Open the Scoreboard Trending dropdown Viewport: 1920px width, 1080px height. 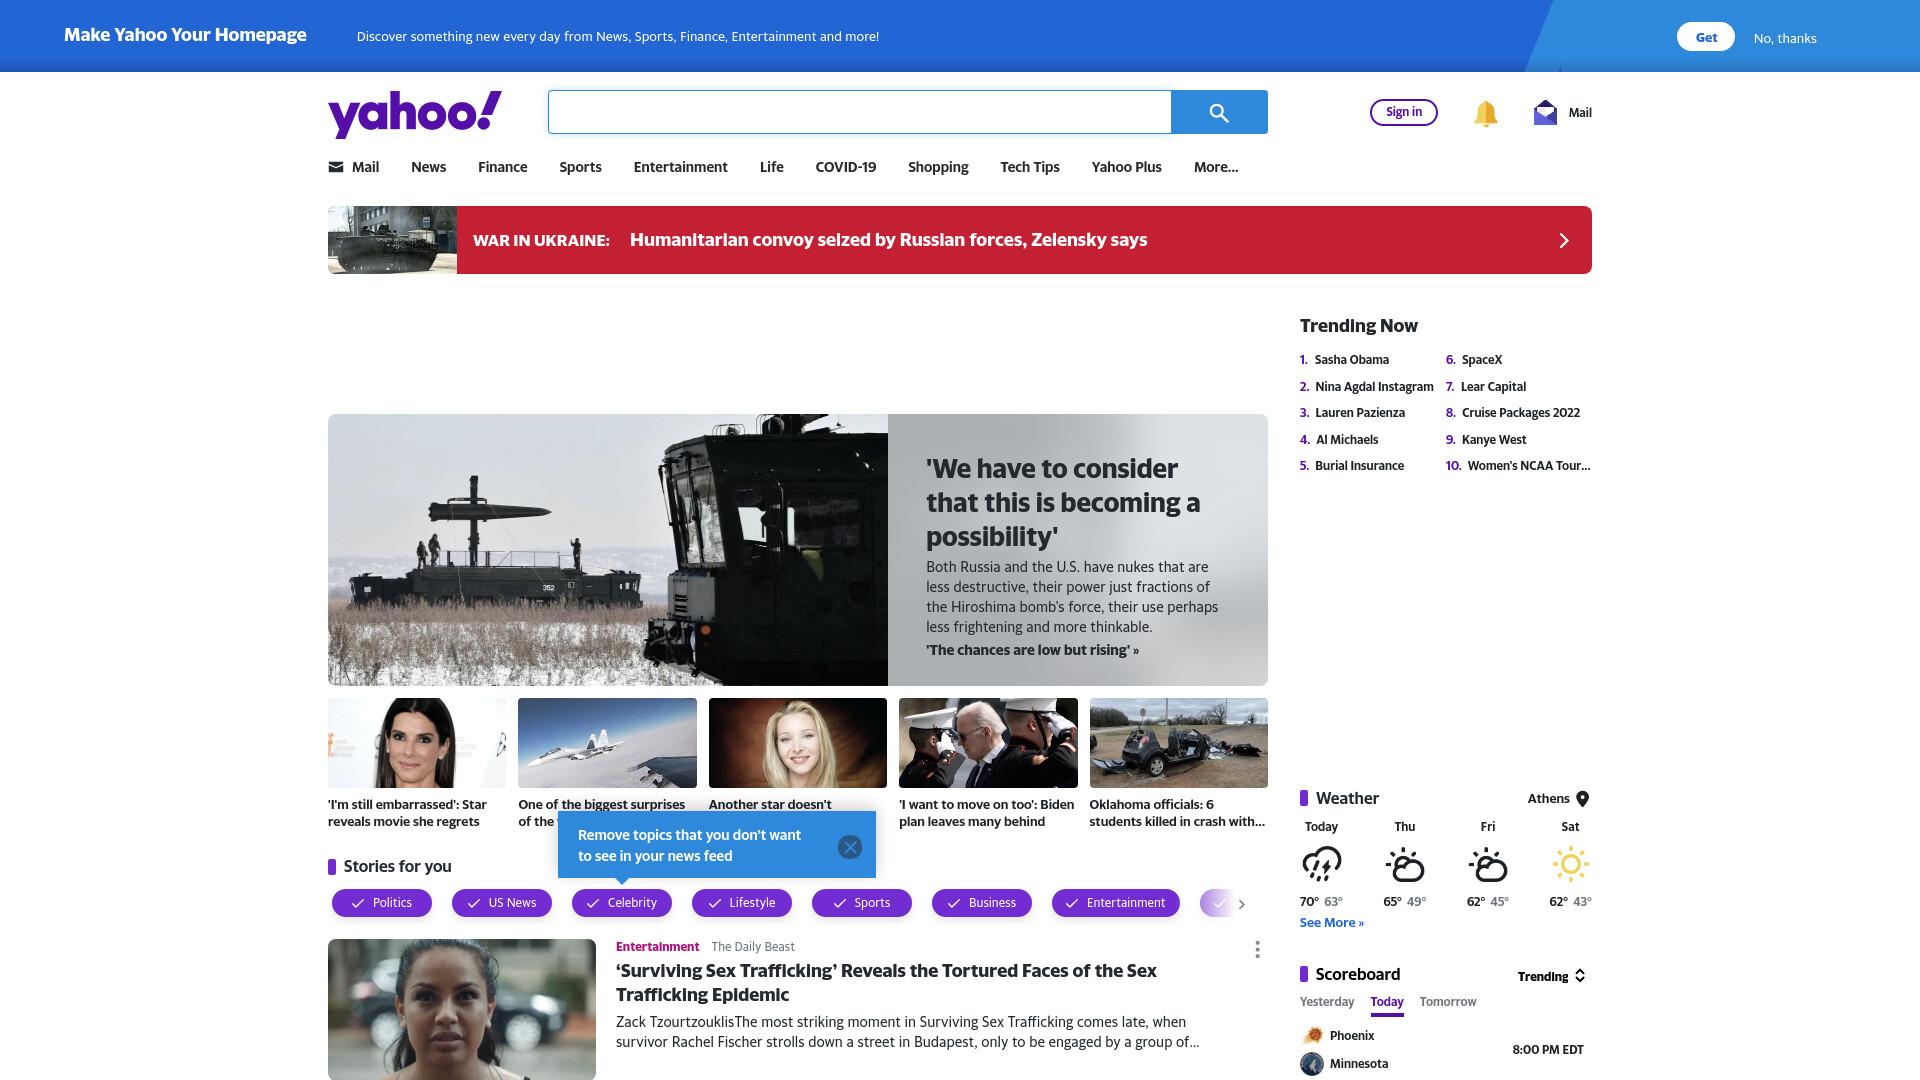pyautogui.click(x=1552, y=976)
